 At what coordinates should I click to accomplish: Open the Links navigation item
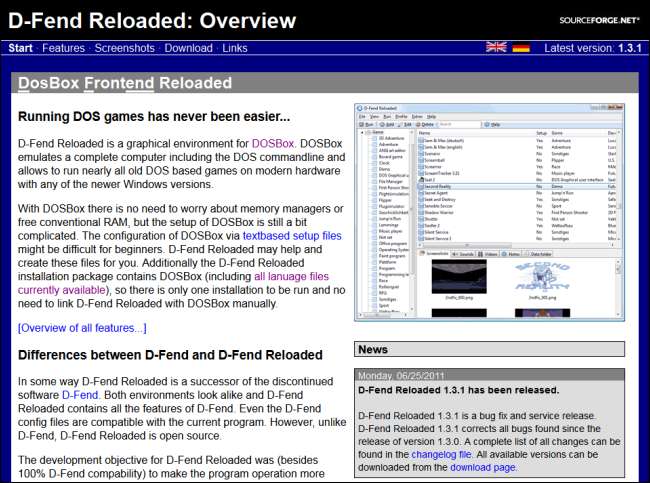click(x=235, y=48)
